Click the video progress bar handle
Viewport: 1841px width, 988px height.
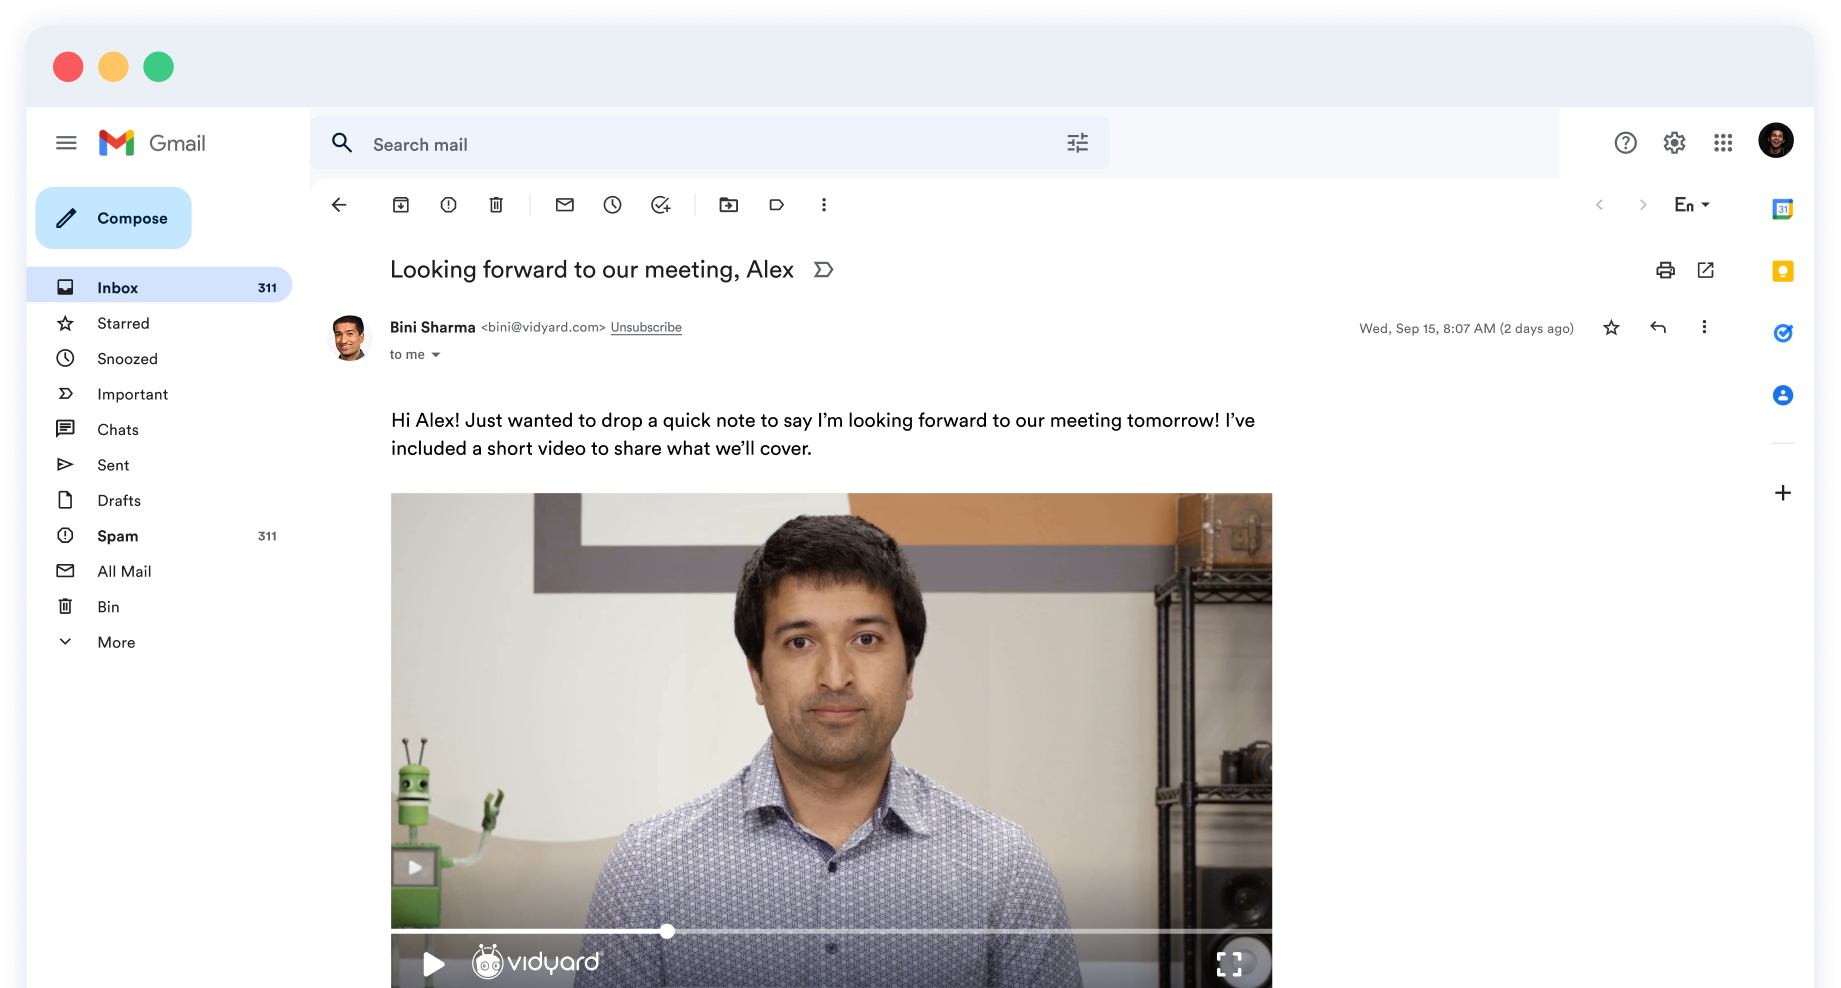(x=667, y=931)
